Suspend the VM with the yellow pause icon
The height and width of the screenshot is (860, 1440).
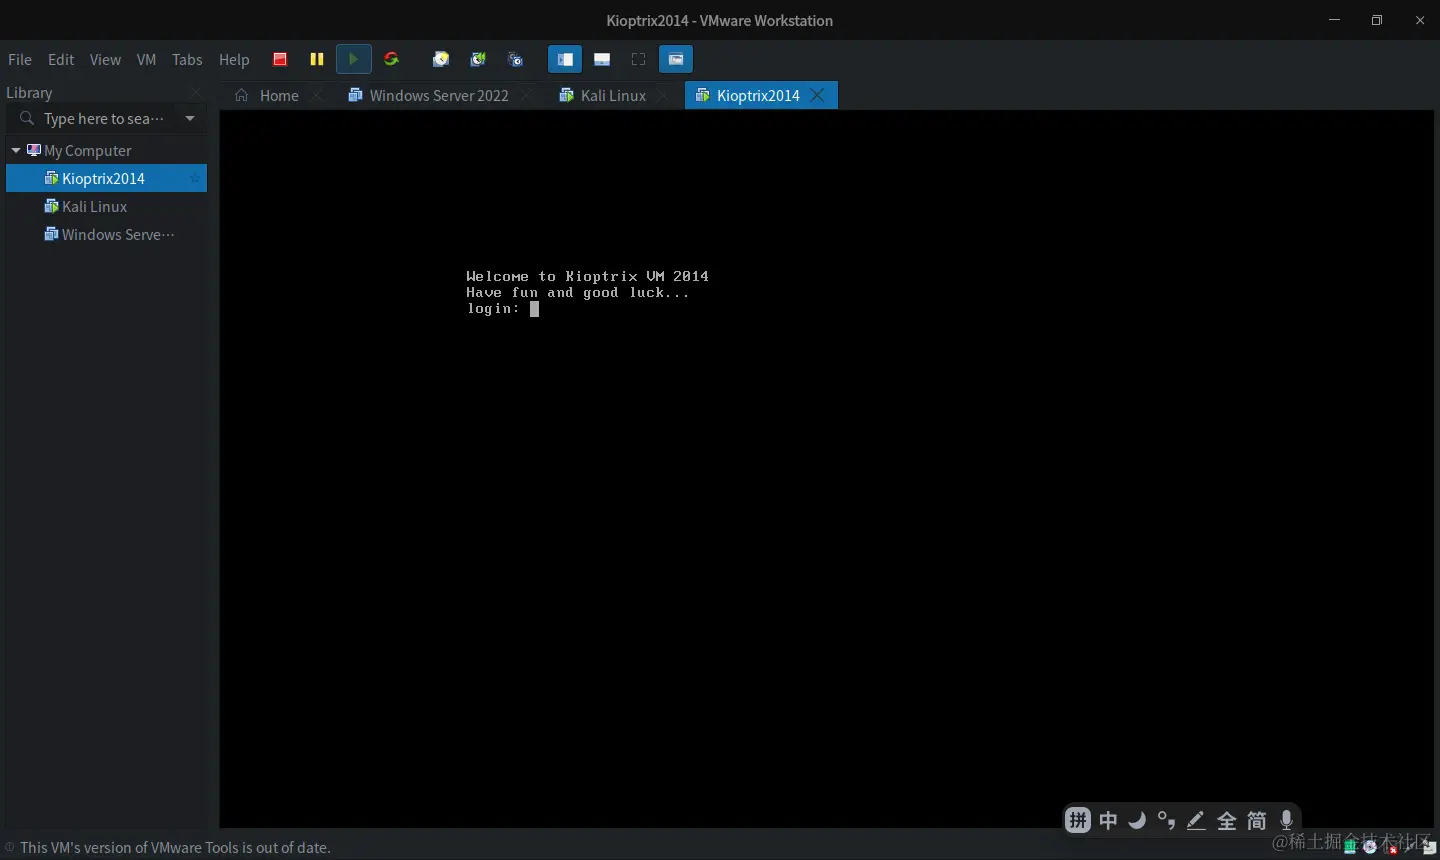(317, 59)
